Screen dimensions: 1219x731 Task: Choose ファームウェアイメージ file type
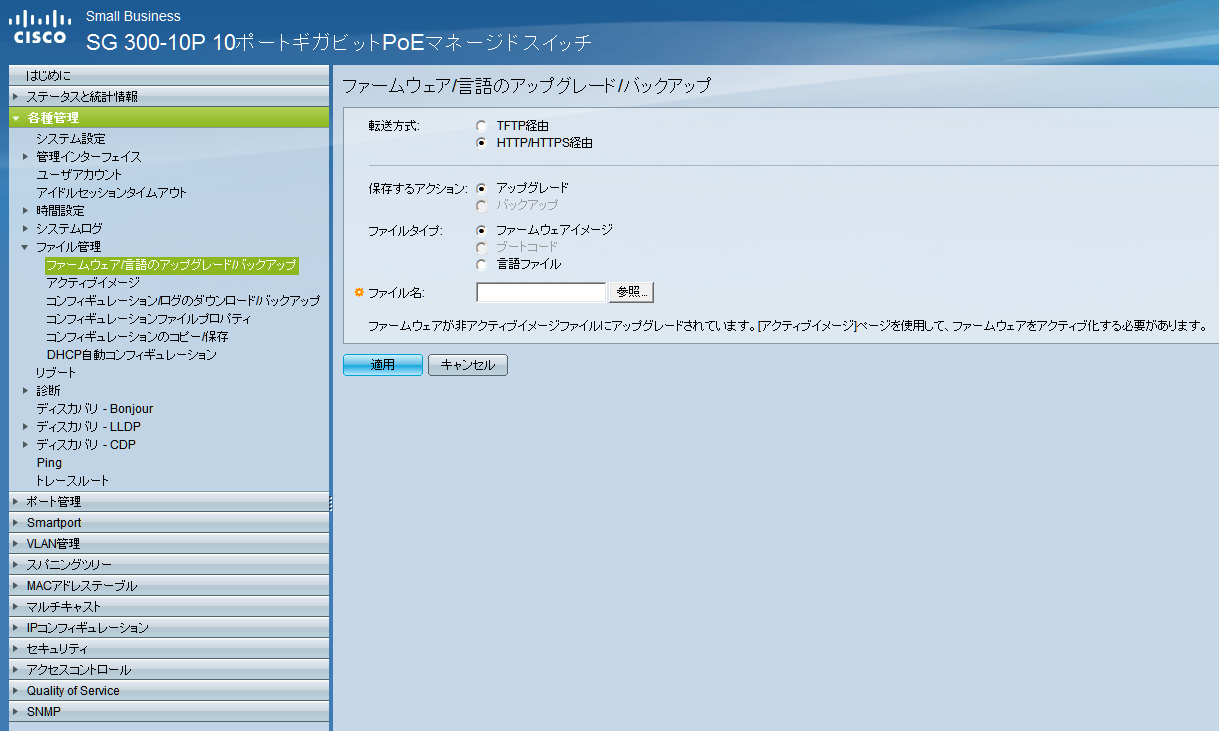(482, 230)
